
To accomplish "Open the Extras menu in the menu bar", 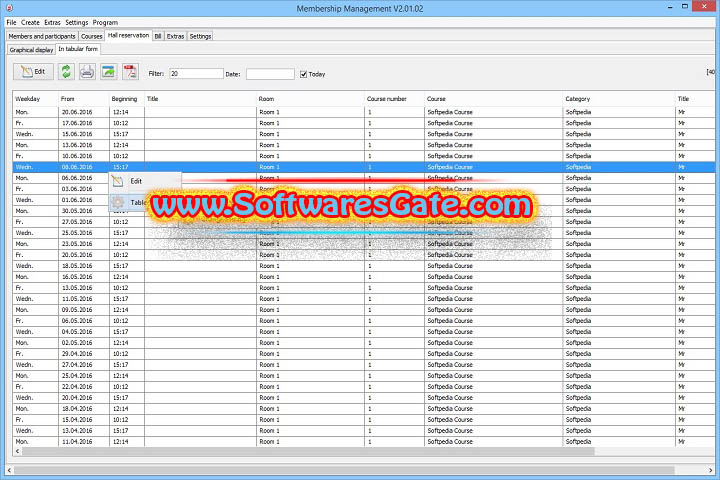I will (52, 22).
